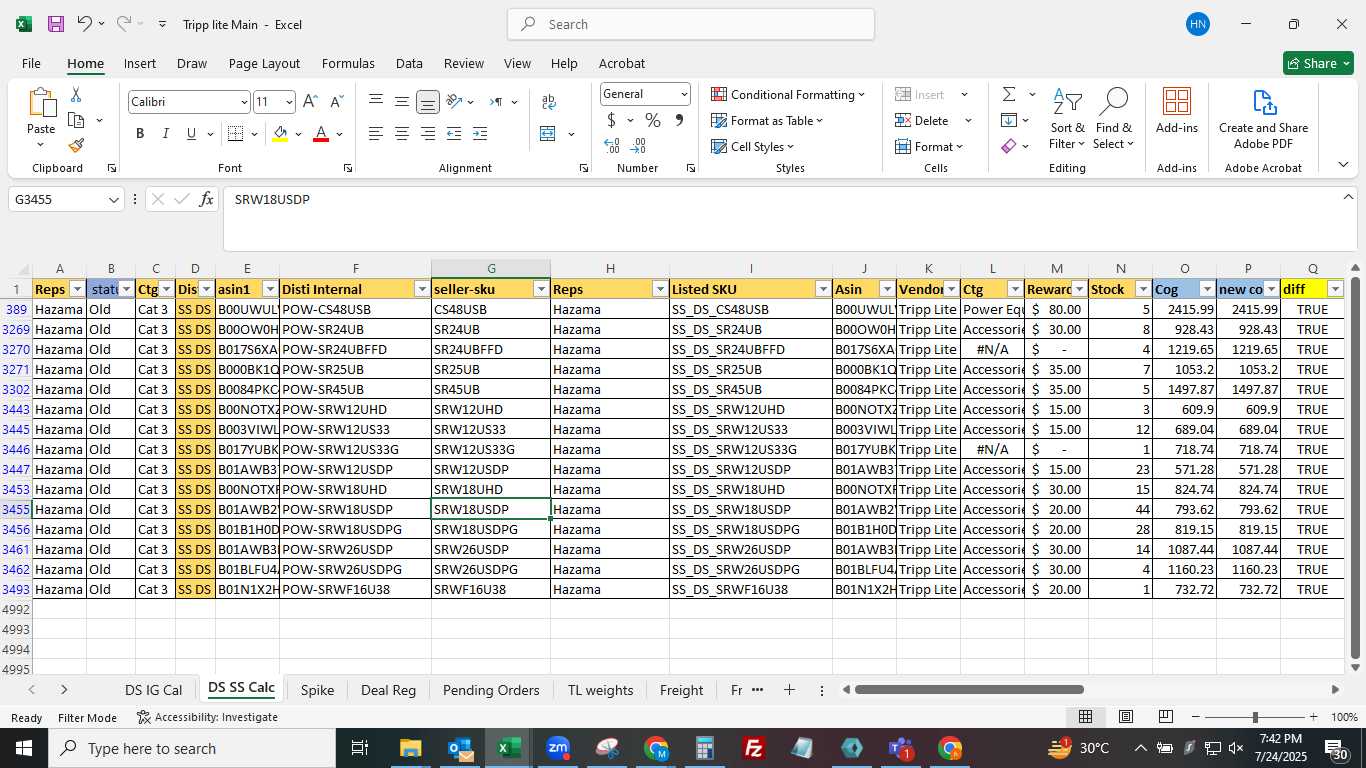Click Increase Indent icon
The image size is (1366, 768).
[480, 134]
